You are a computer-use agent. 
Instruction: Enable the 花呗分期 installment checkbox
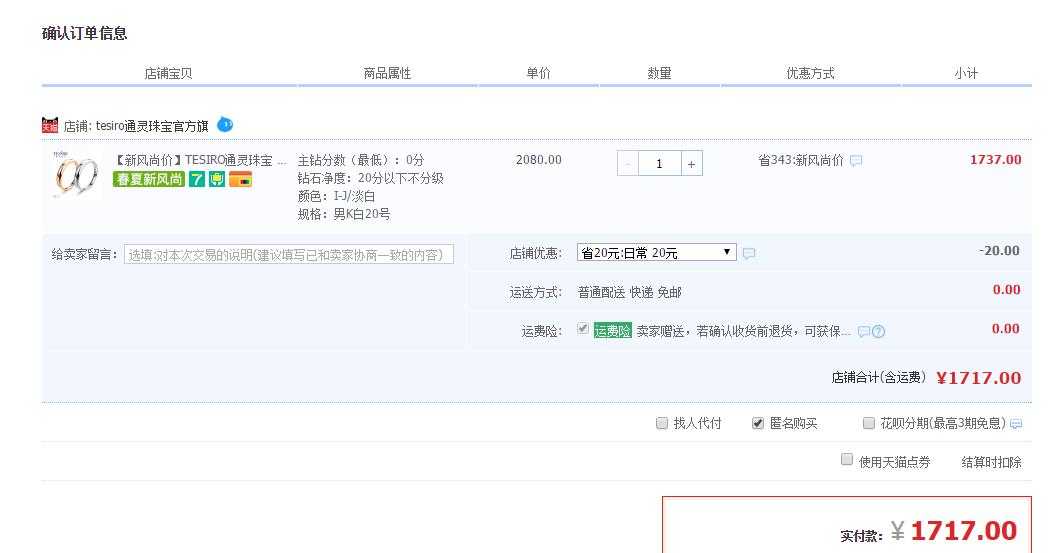point(869,423)
